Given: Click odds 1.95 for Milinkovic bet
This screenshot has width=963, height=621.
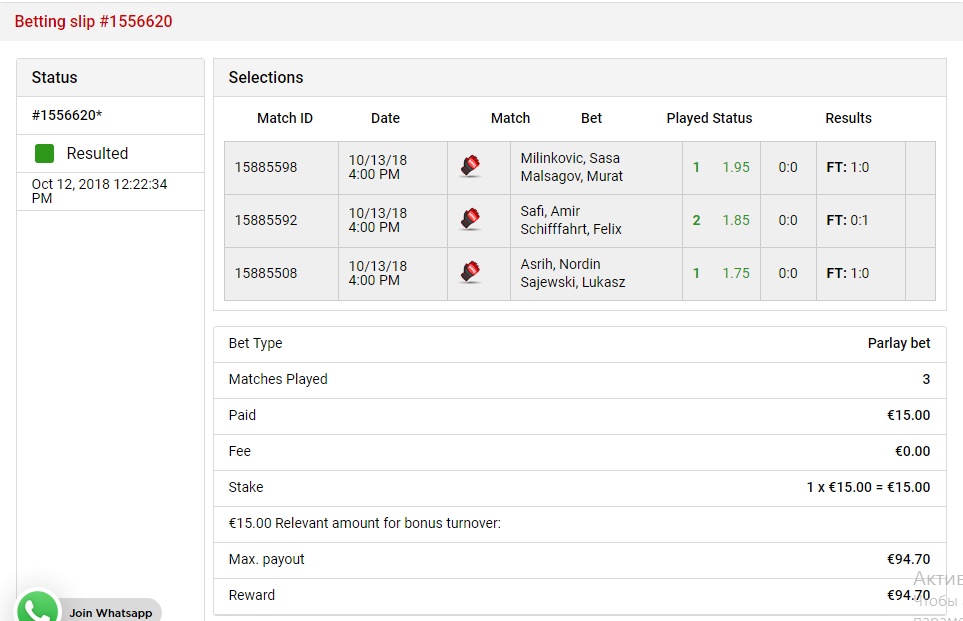Looking at the screenshot, I should pos(736,167).
